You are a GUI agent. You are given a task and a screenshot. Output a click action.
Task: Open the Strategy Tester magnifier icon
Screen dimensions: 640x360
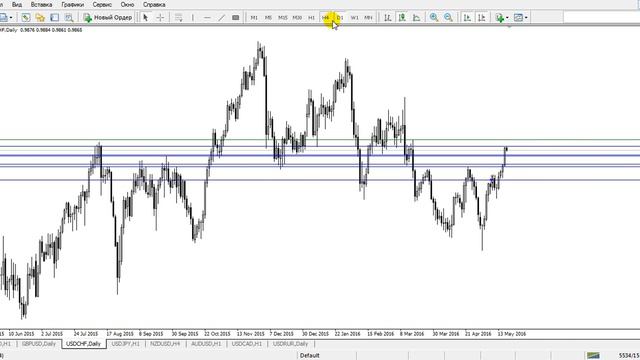tap(69, 18)
